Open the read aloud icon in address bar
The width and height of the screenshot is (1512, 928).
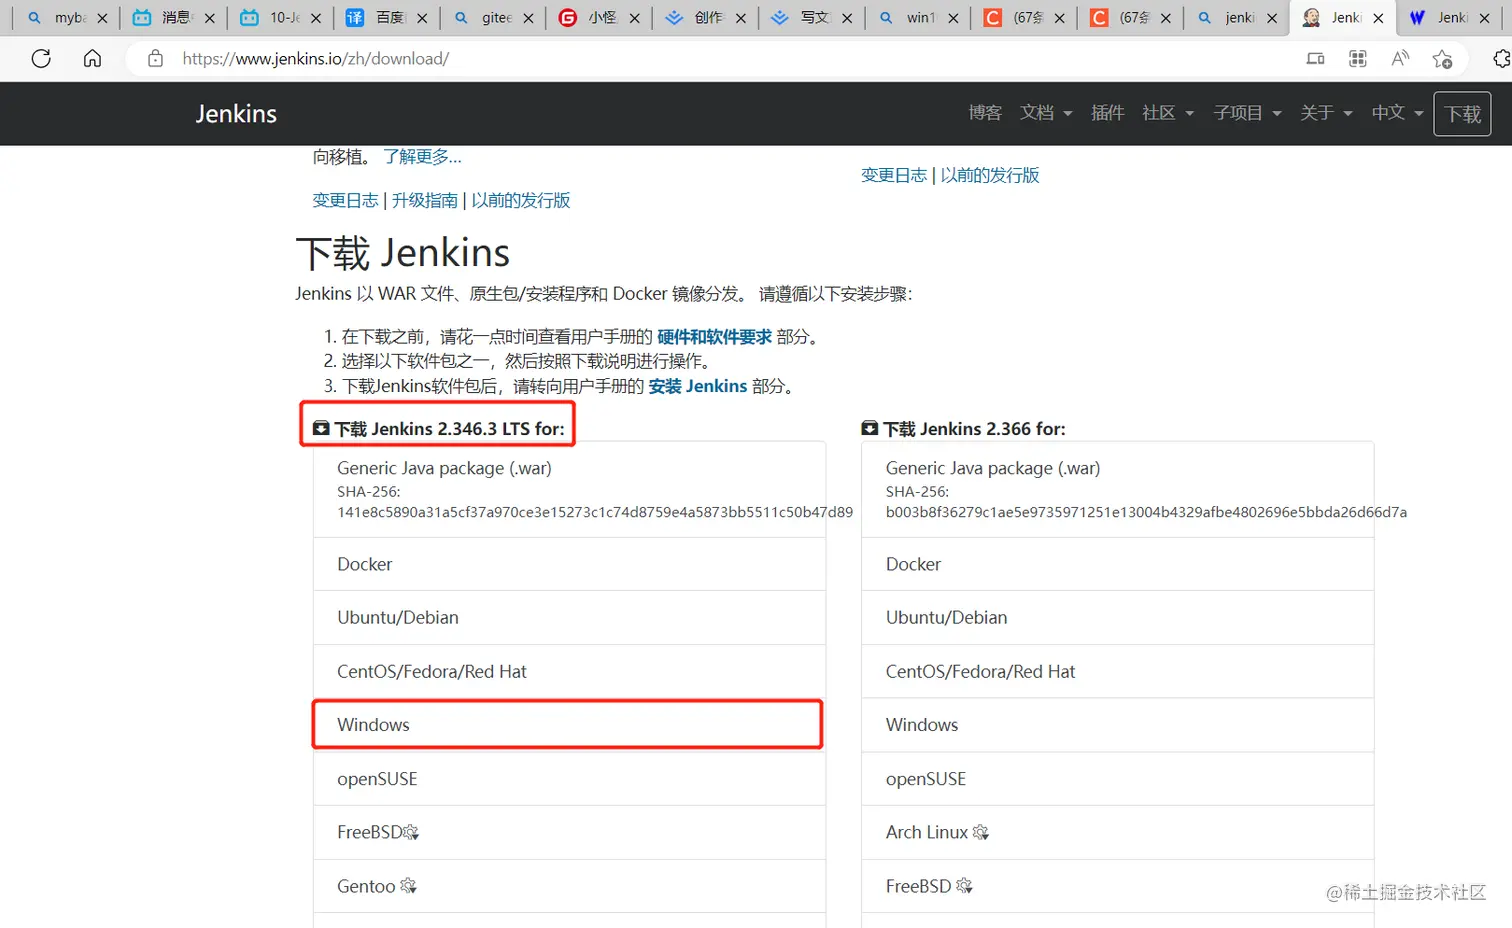pyautogui.click(x=1400, y=59)
